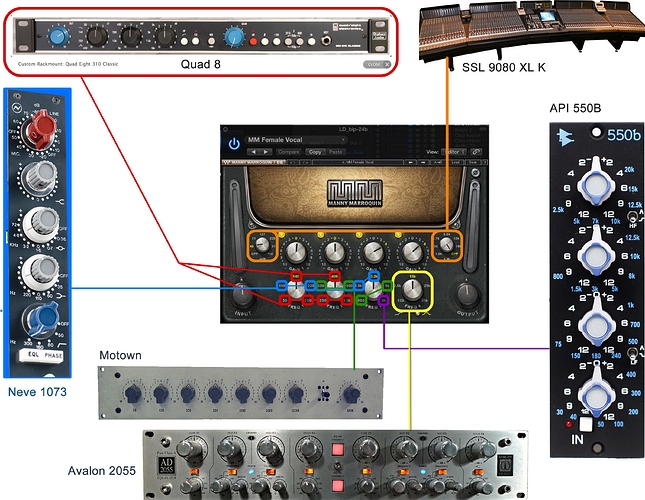Click the Waves next preset arrow
645x500 pixels.
[x=423, y=162]
